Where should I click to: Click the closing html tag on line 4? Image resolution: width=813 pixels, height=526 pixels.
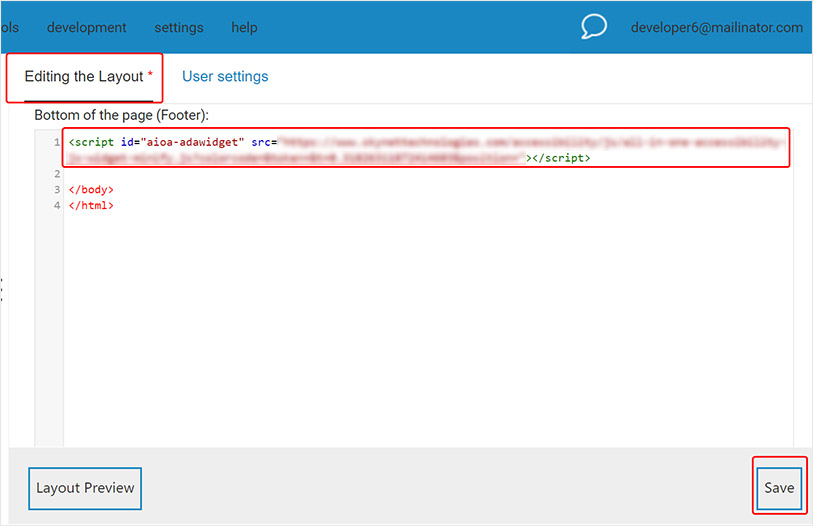click(x=91, y=205)
